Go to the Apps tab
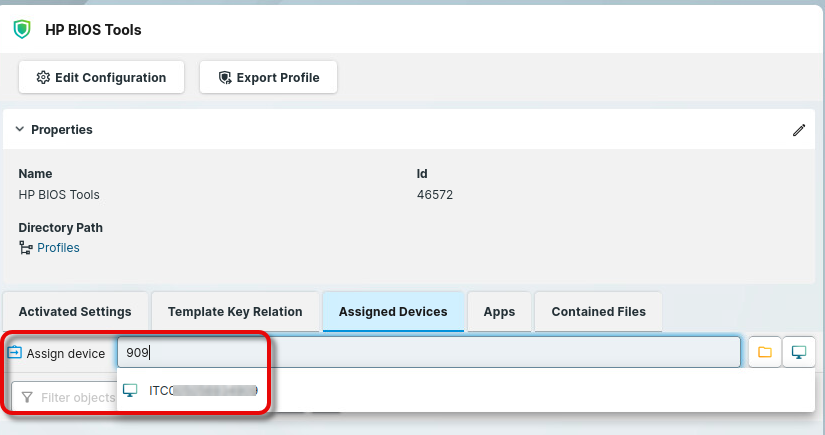The image size is (825, 435). pos(499,311)
